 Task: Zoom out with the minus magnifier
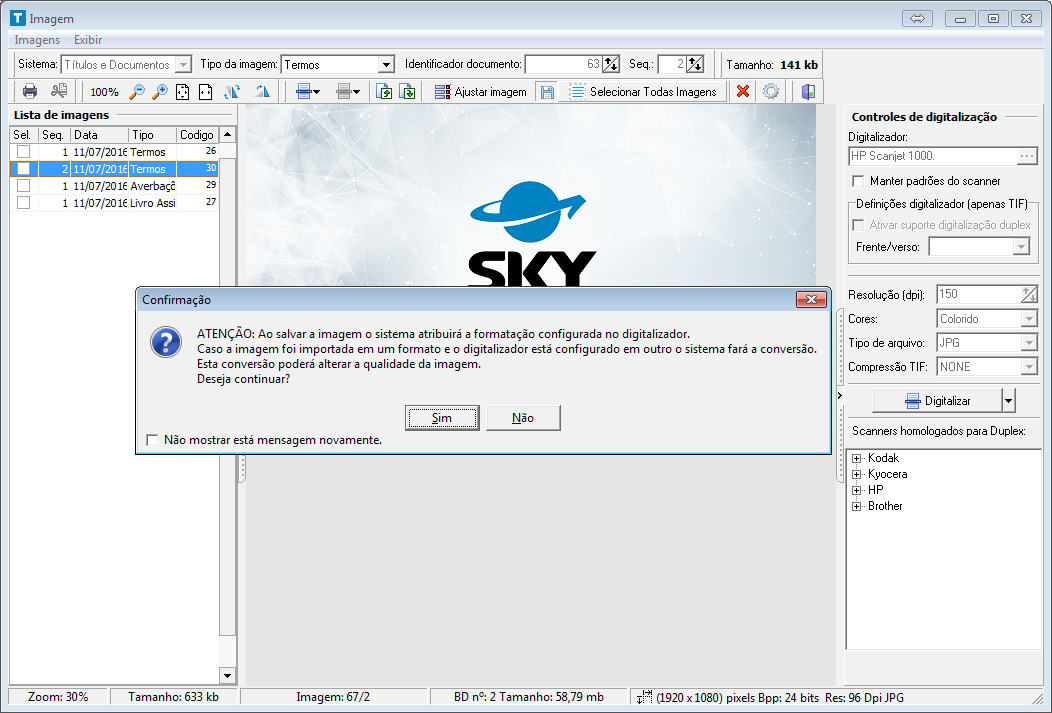coord(136,91)
